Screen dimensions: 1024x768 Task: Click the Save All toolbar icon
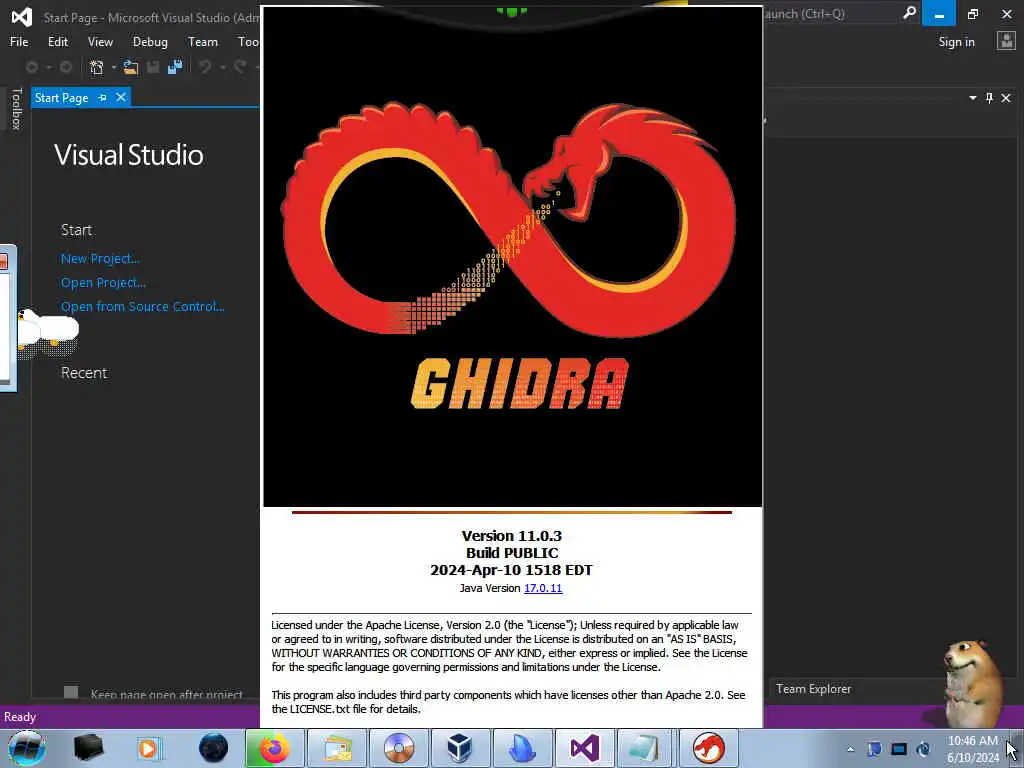point(175,67)
